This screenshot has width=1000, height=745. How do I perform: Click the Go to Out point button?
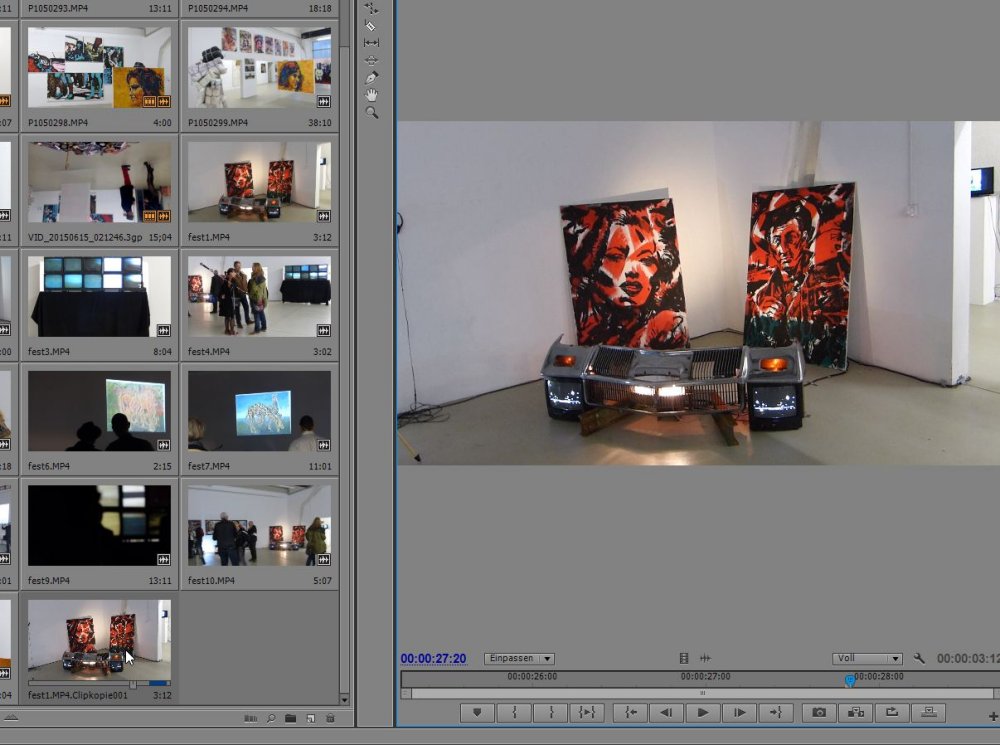click(776, 712)
